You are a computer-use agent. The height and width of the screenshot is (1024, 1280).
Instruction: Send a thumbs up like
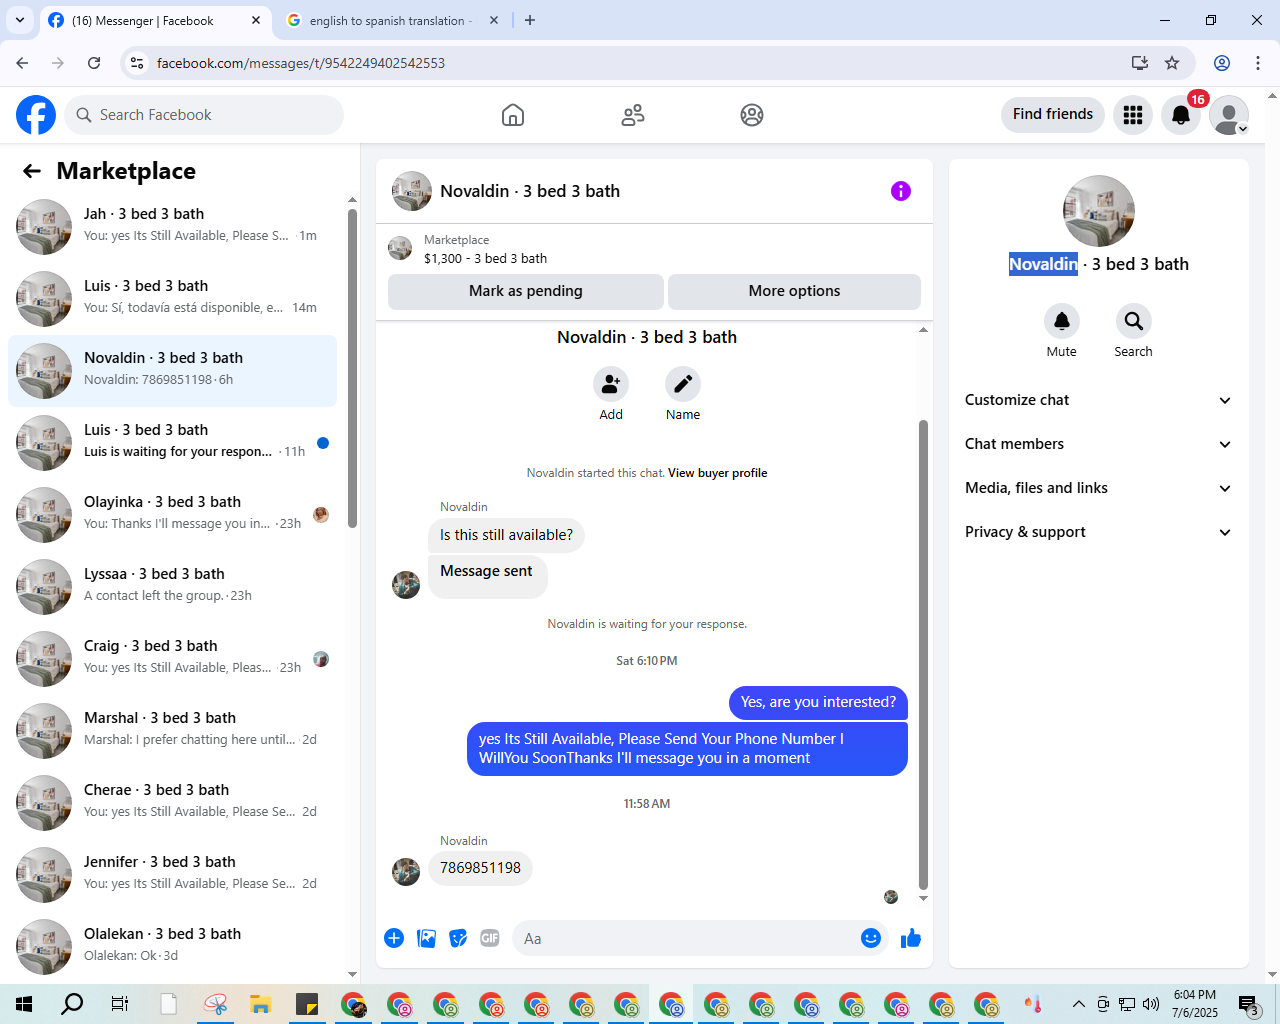pos(911,938)
